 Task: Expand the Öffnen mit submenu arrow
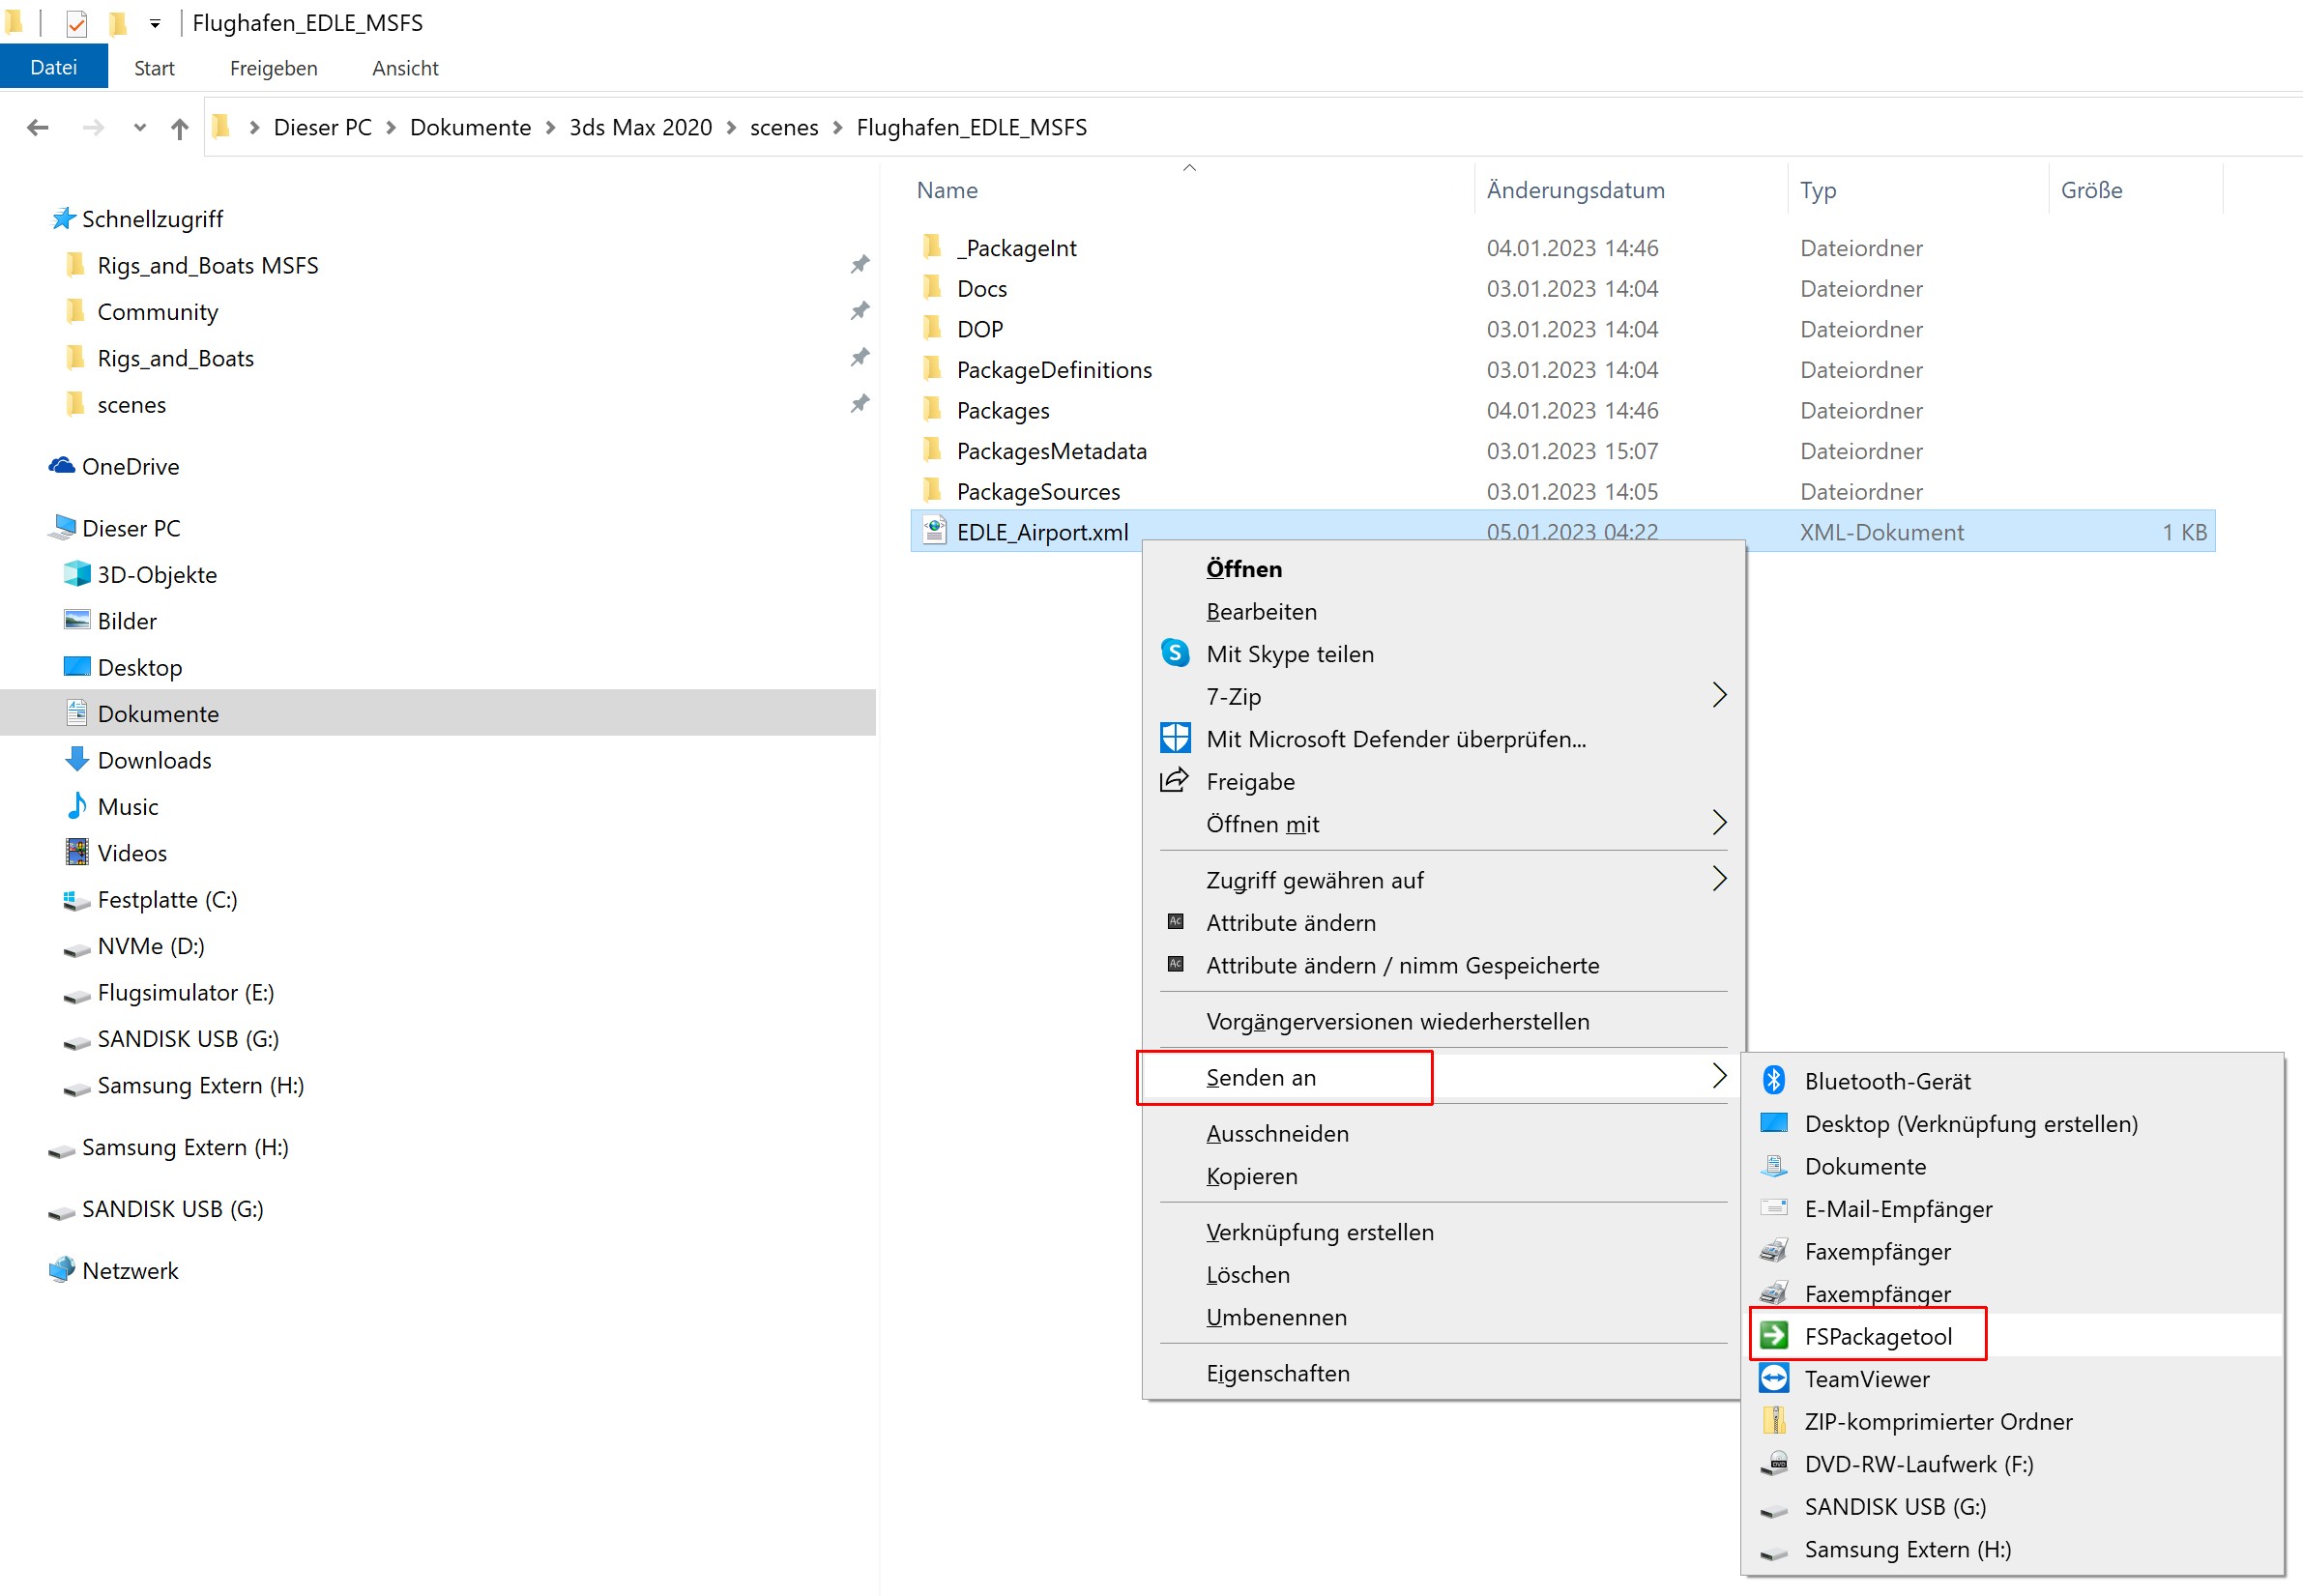click(1718, 823)
